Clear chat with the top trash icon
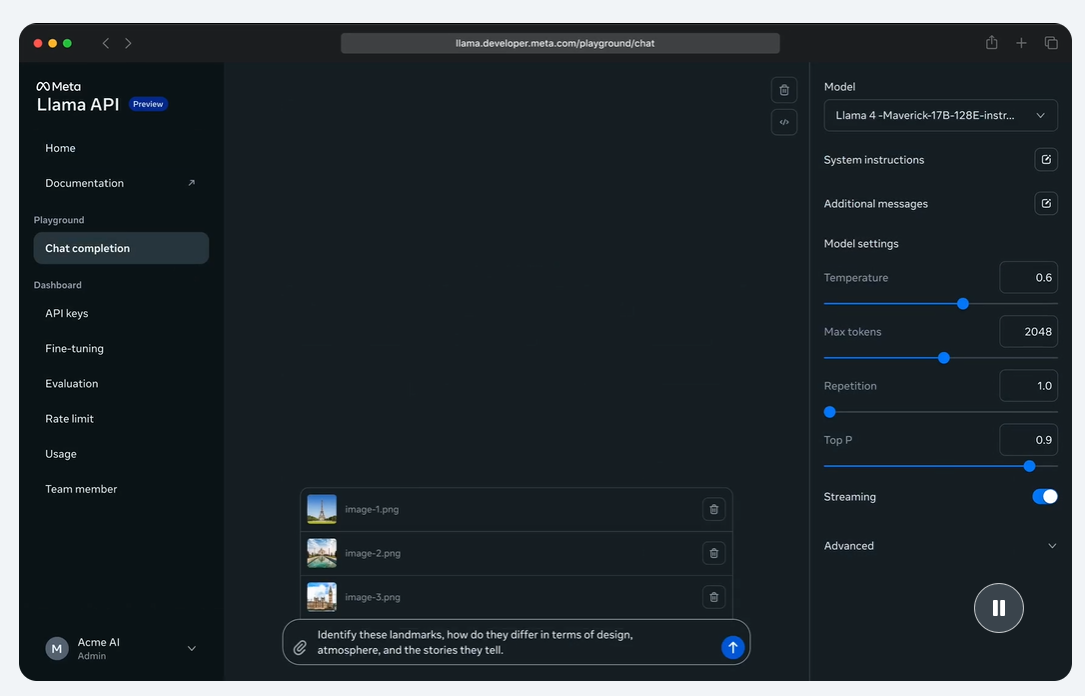 [x=784, y=90]
